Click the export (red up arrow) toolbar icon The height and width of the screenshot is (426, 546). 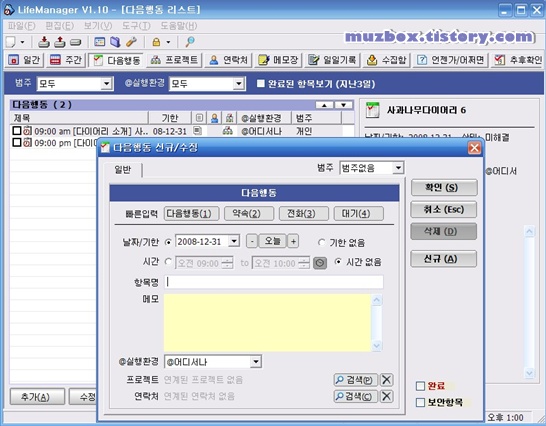pos(60,42)
